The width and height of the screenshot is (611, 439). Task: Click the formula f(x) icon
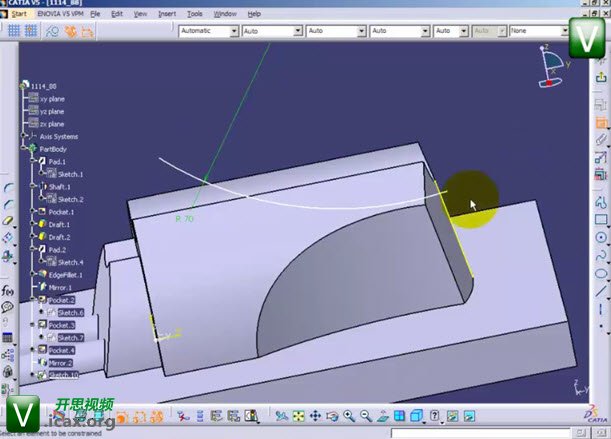click(8, 291)
